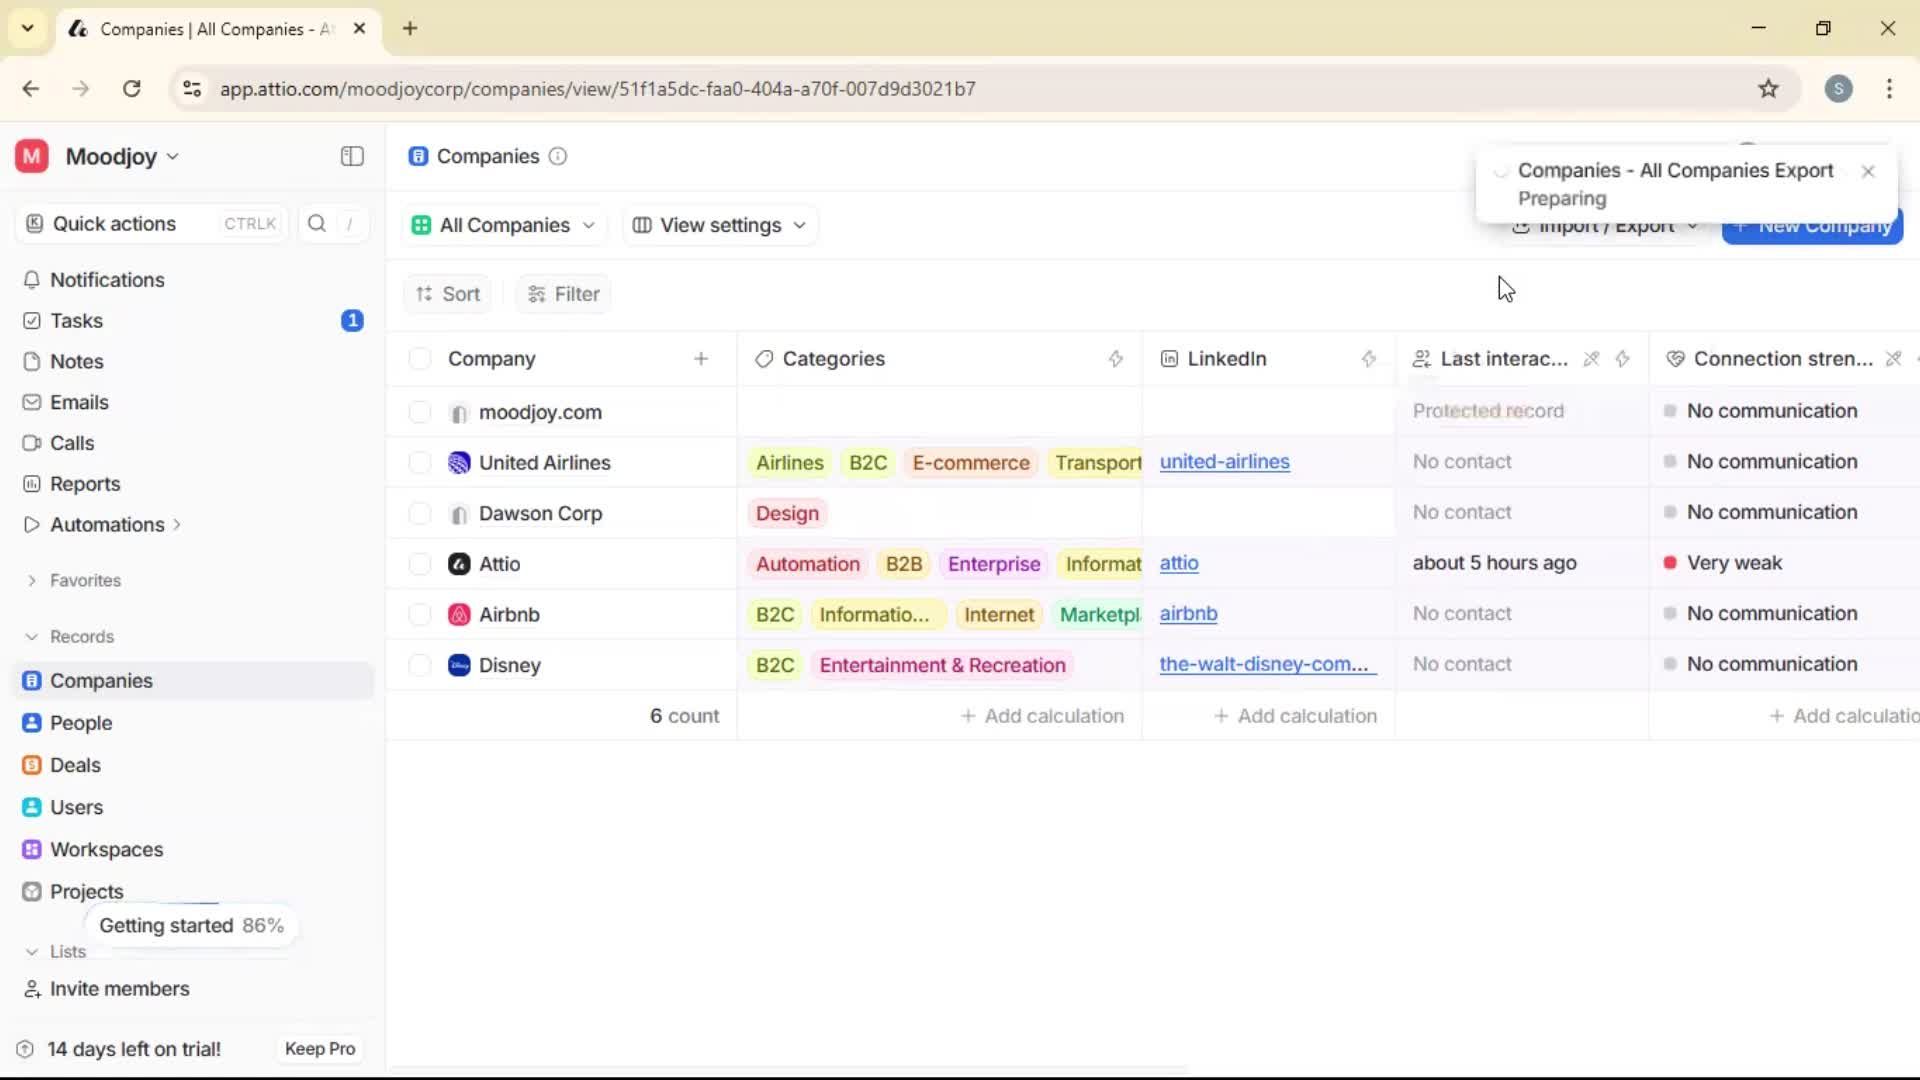Check the Disney row checkbox

420,665
